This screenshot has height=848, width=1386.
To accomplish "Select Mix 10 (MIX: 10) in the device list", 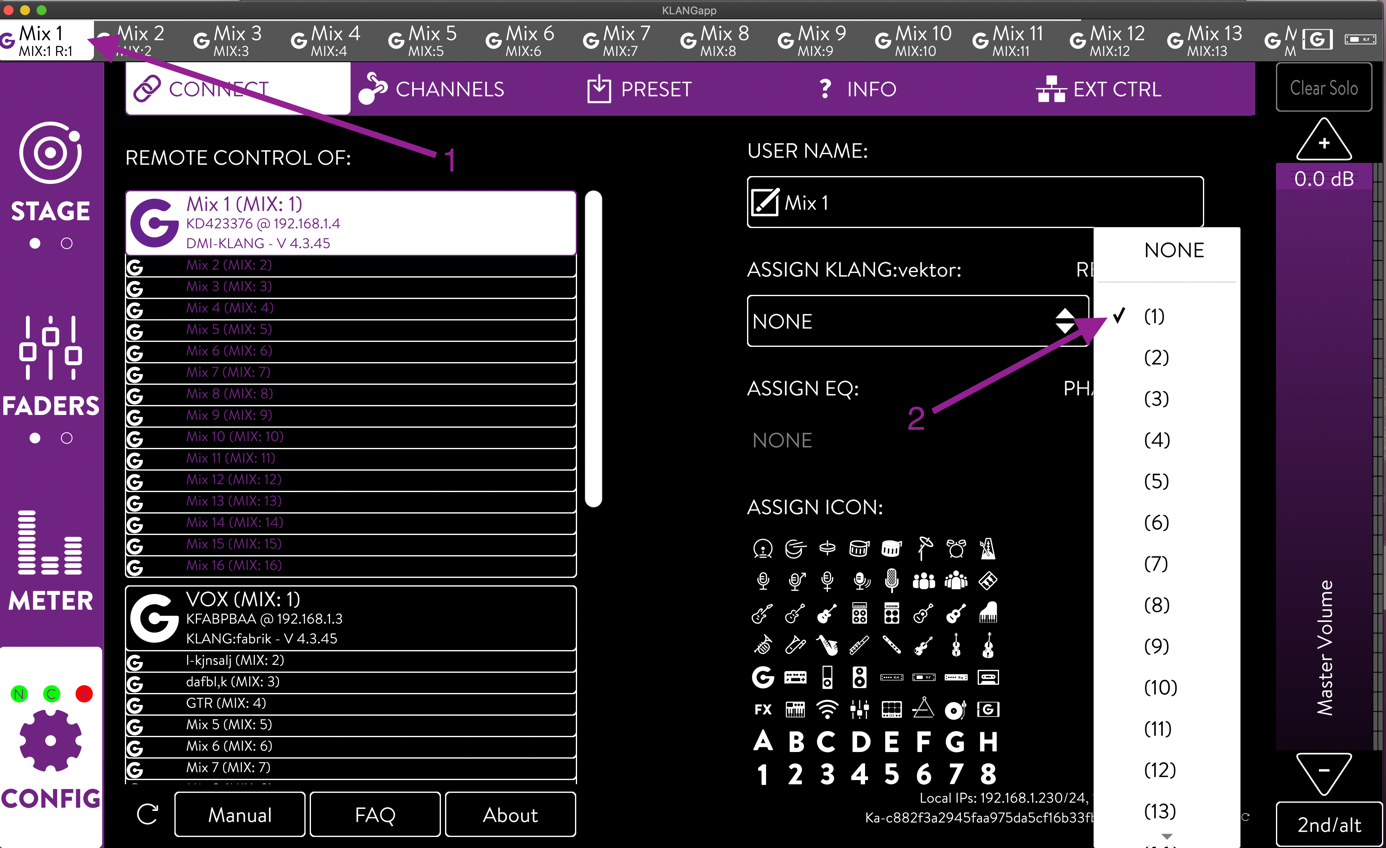I will [x=351, y=437].
